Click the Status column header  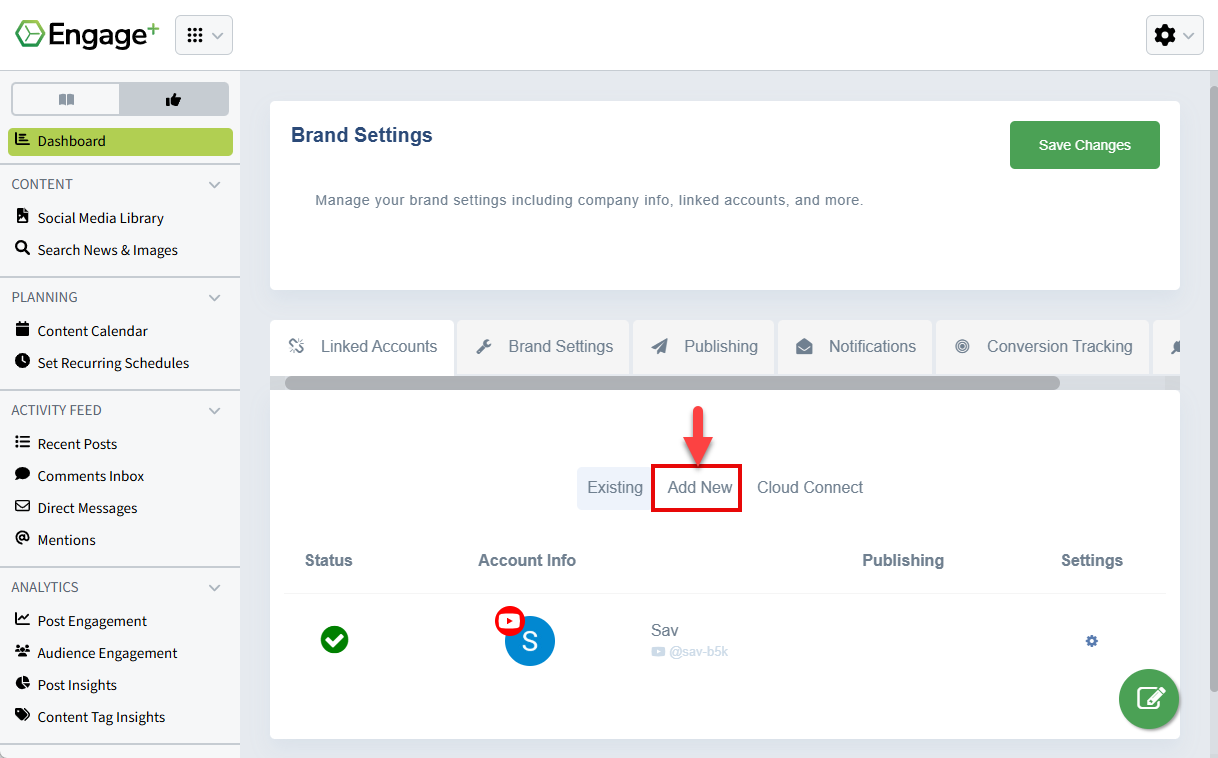329,561
